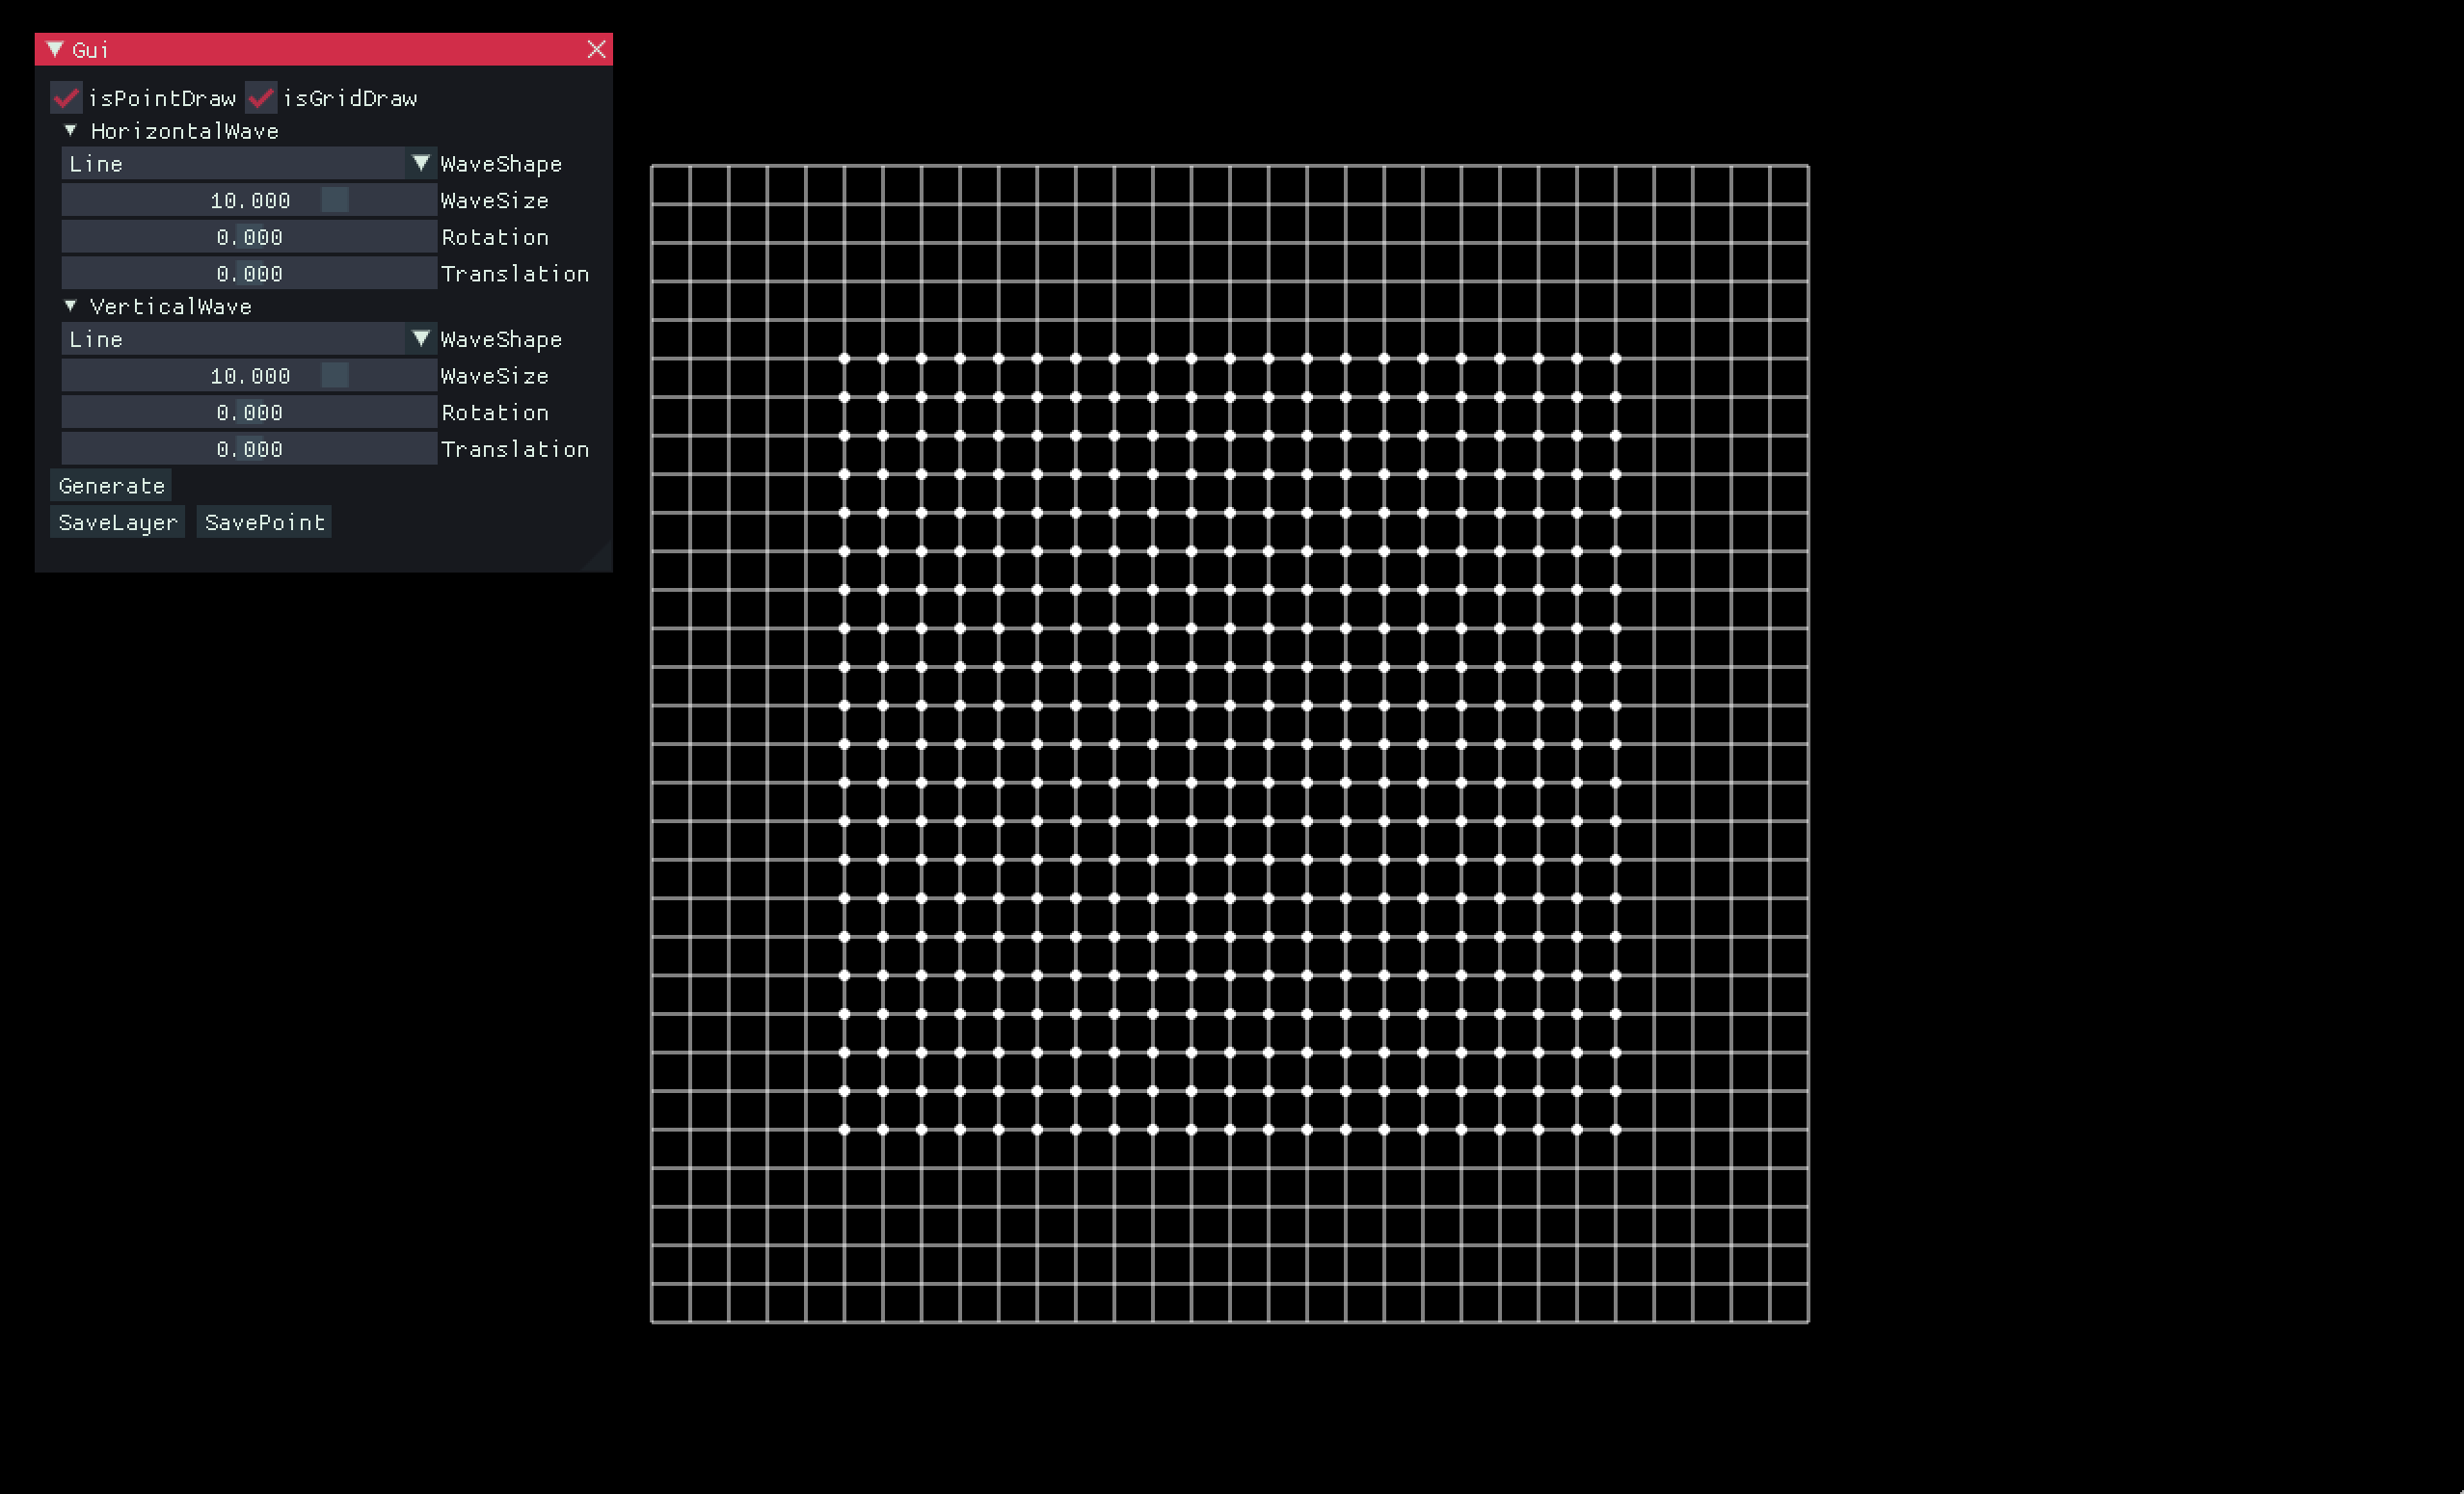The height and width of the screenshot is (1494, 2464).
Task: Click VerticalWave Translation value field
Action: tap(249, 449)
